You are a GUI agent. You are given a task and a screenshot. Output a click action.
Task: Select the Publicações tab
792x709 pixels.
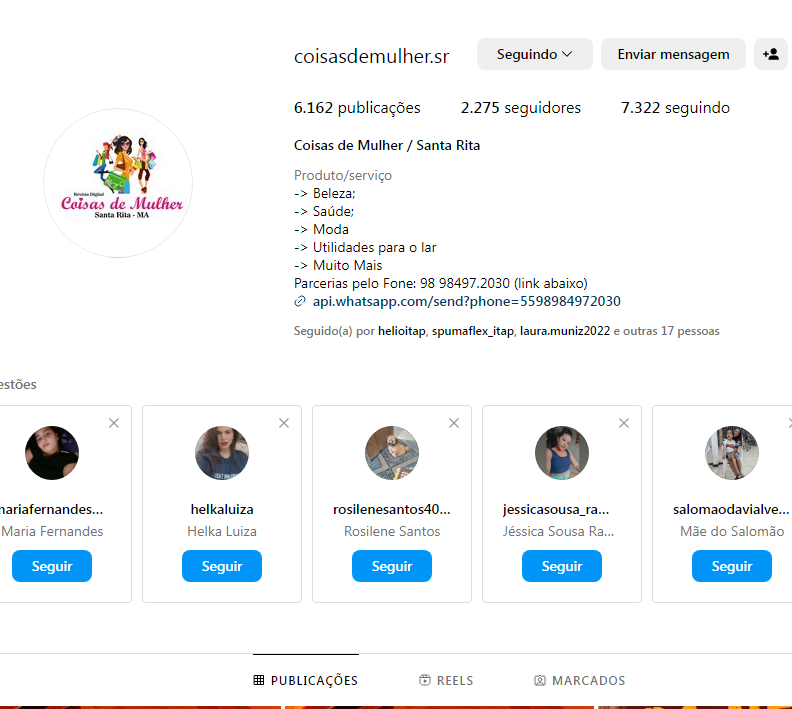[x=306, y=680]
